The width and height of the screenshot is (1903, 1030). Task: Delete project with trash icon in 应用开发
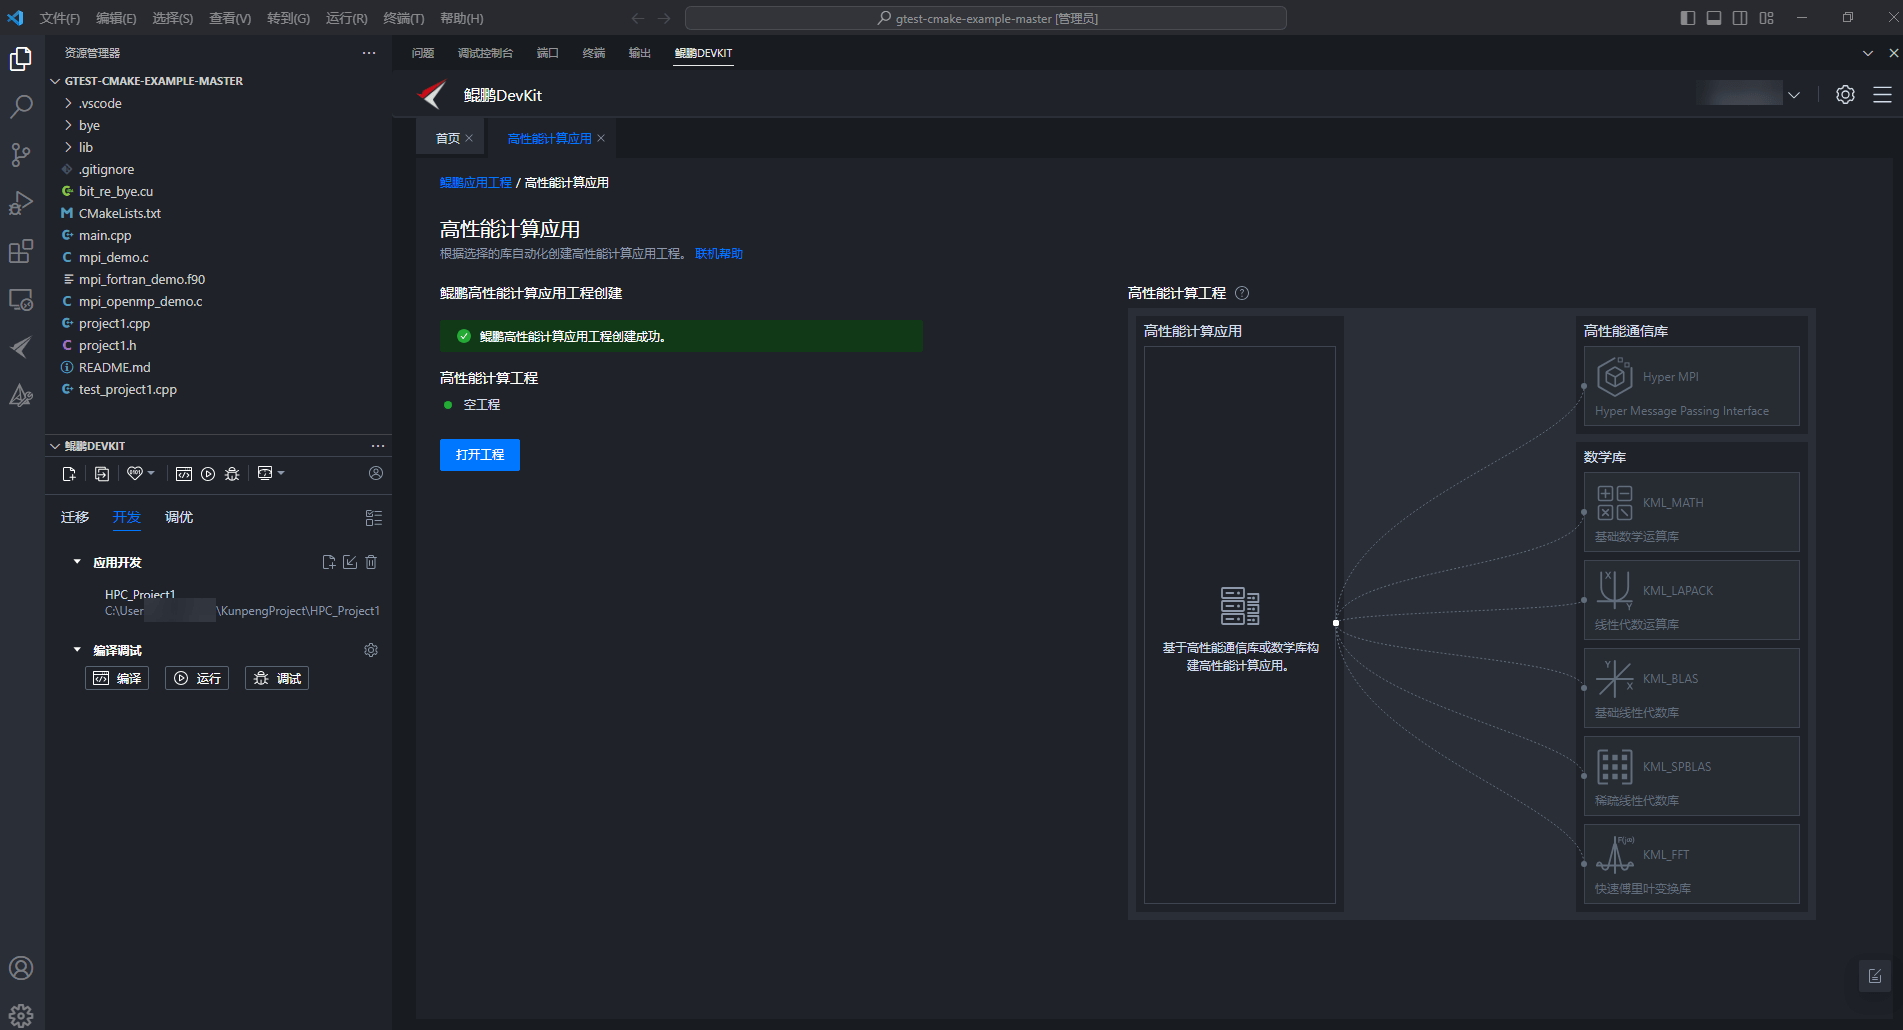[x=371, y=562]
